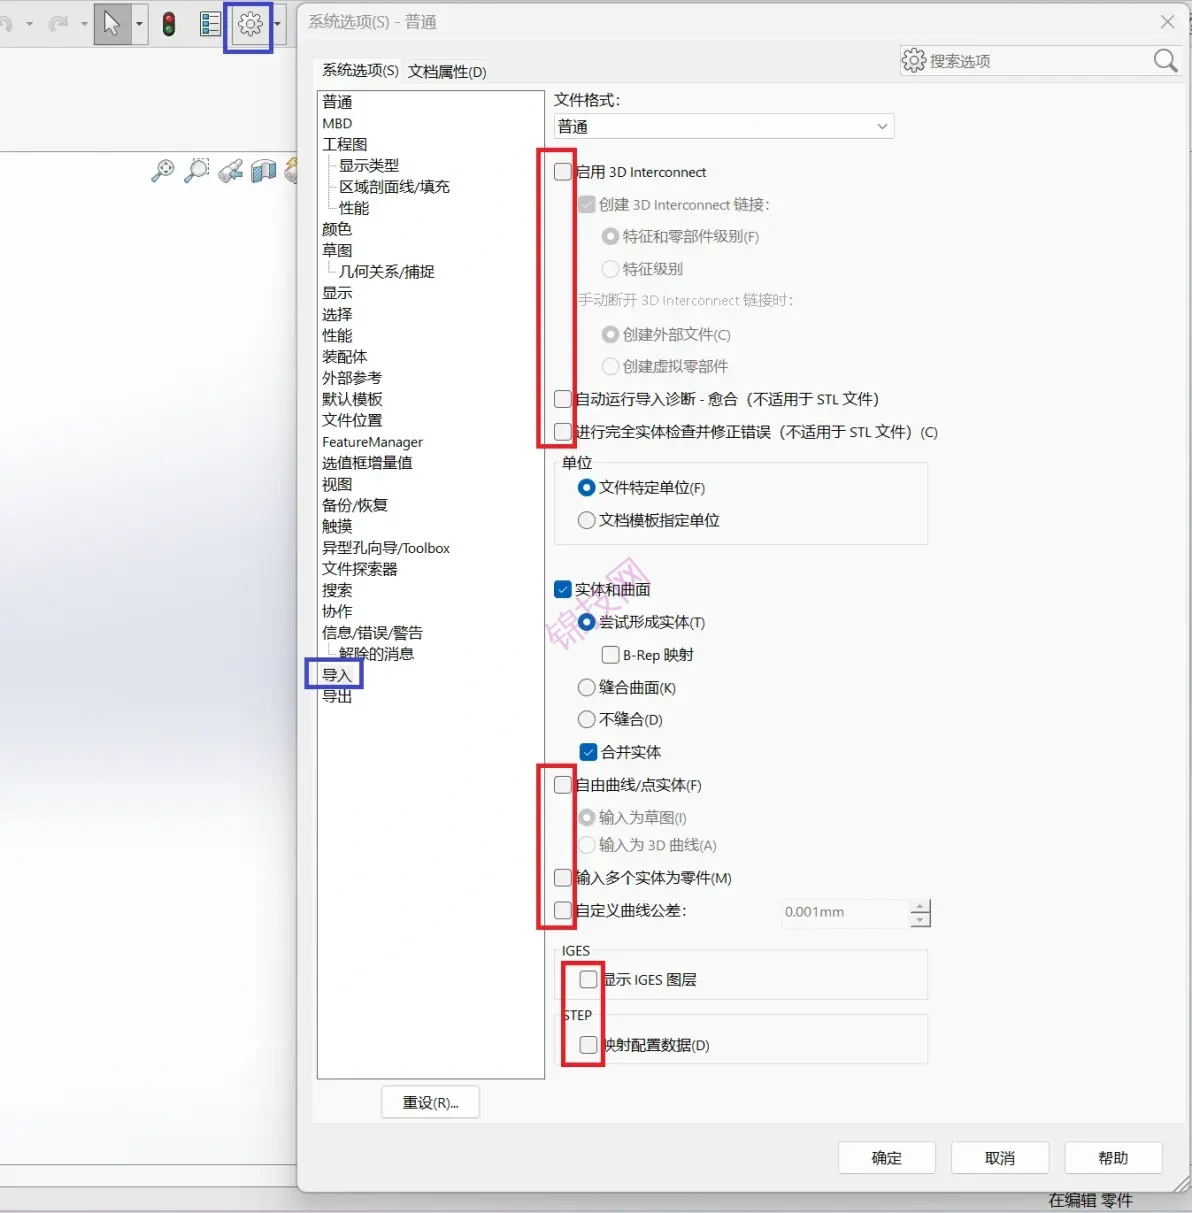The width and height of the screenshot is (1192, 1213).
Task: Open dropdown arrow beside Undo
Action: [29, 24]
